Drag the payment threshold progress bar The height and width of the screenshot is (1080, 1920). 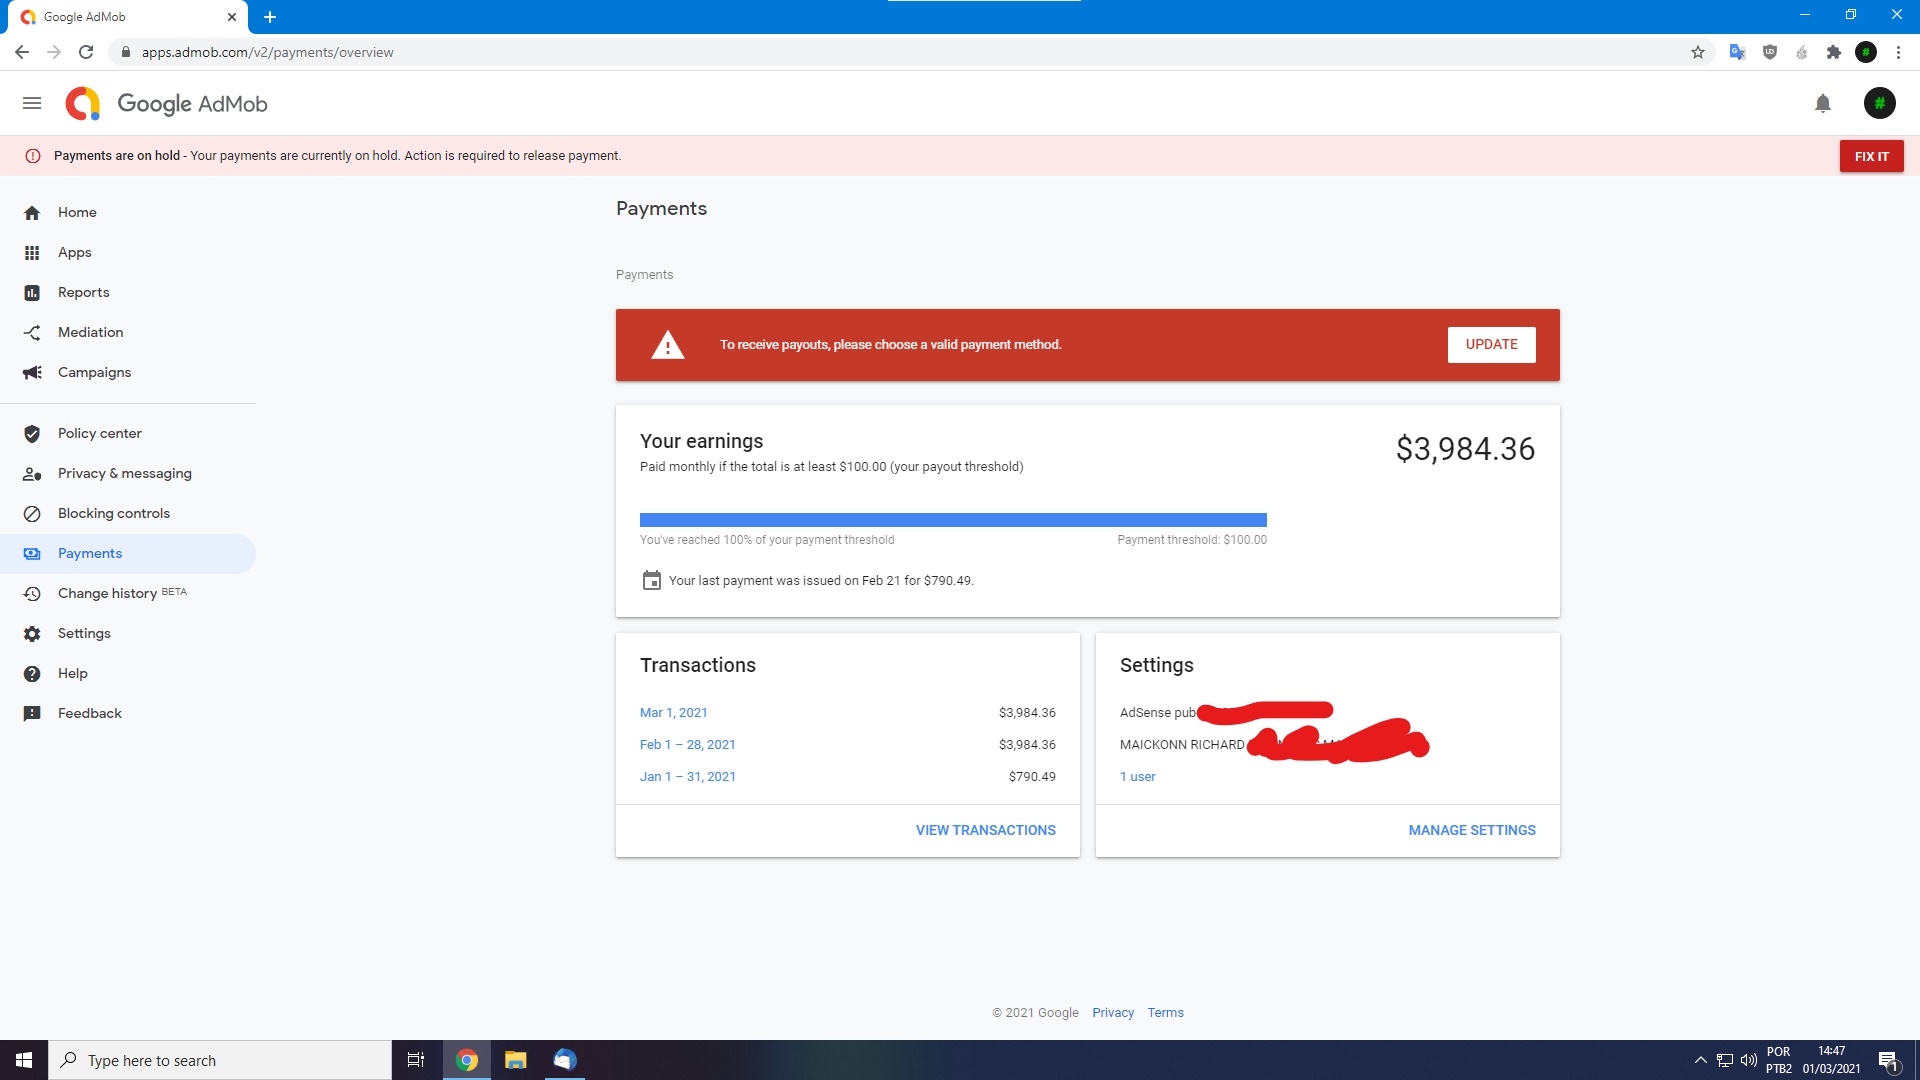click(952, 517)
